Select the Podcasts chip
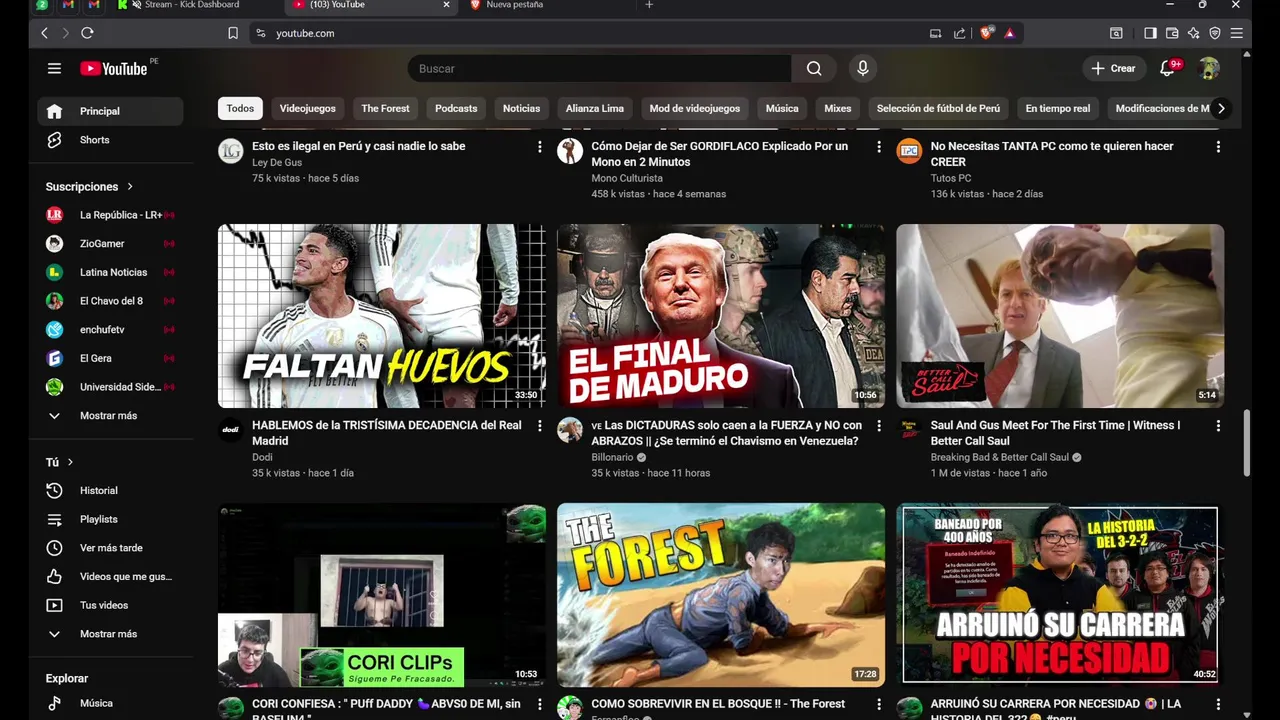Screen dimensions: 1280x720 [456, 108]
